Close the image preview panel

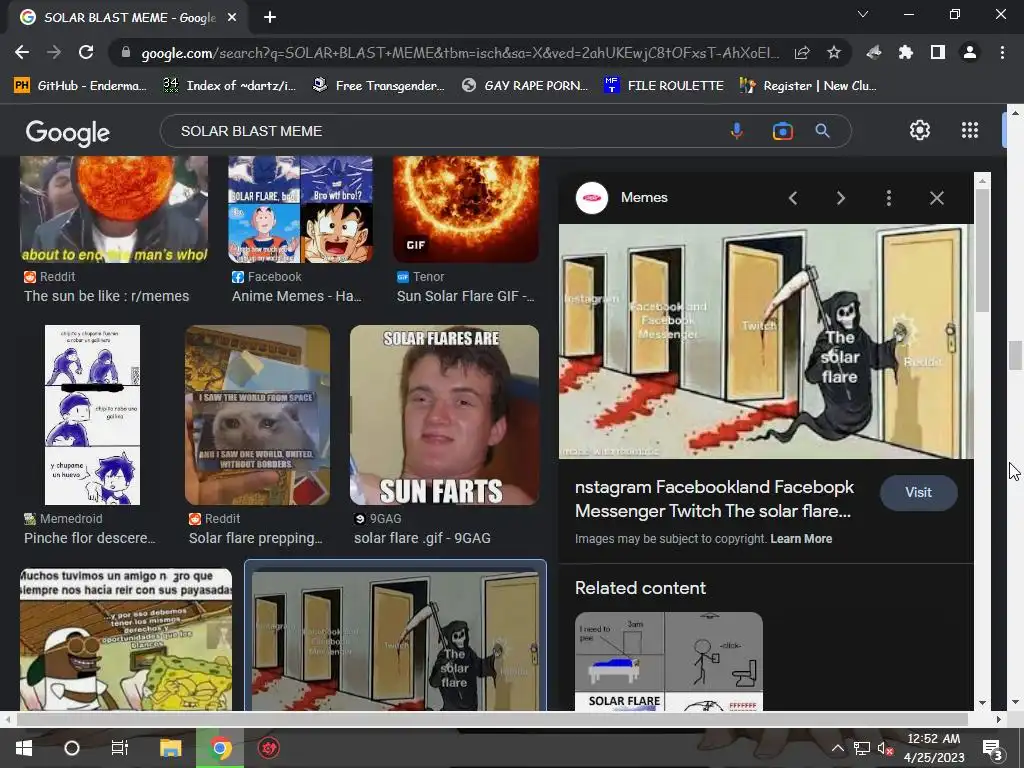click(x=936, y=198)
